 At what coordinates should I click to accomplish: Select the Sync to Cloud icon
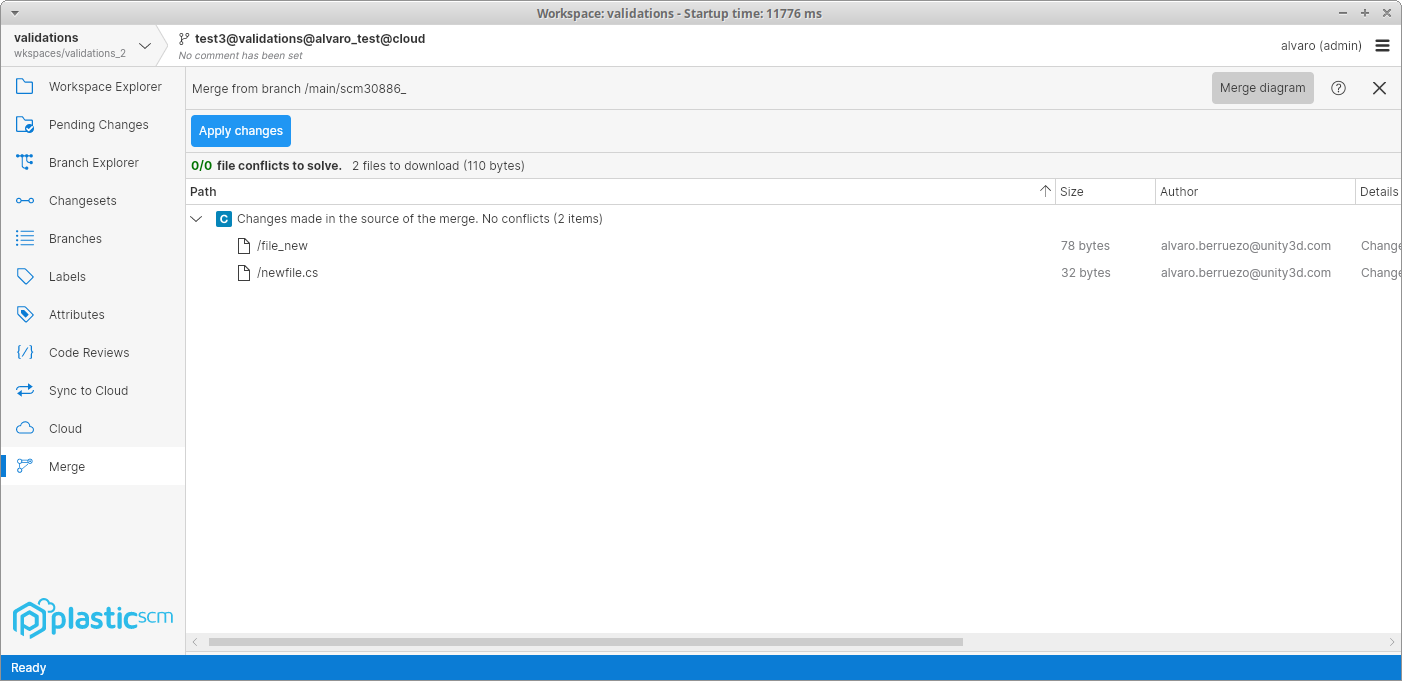pyautogui.click(x=24, y=390)
